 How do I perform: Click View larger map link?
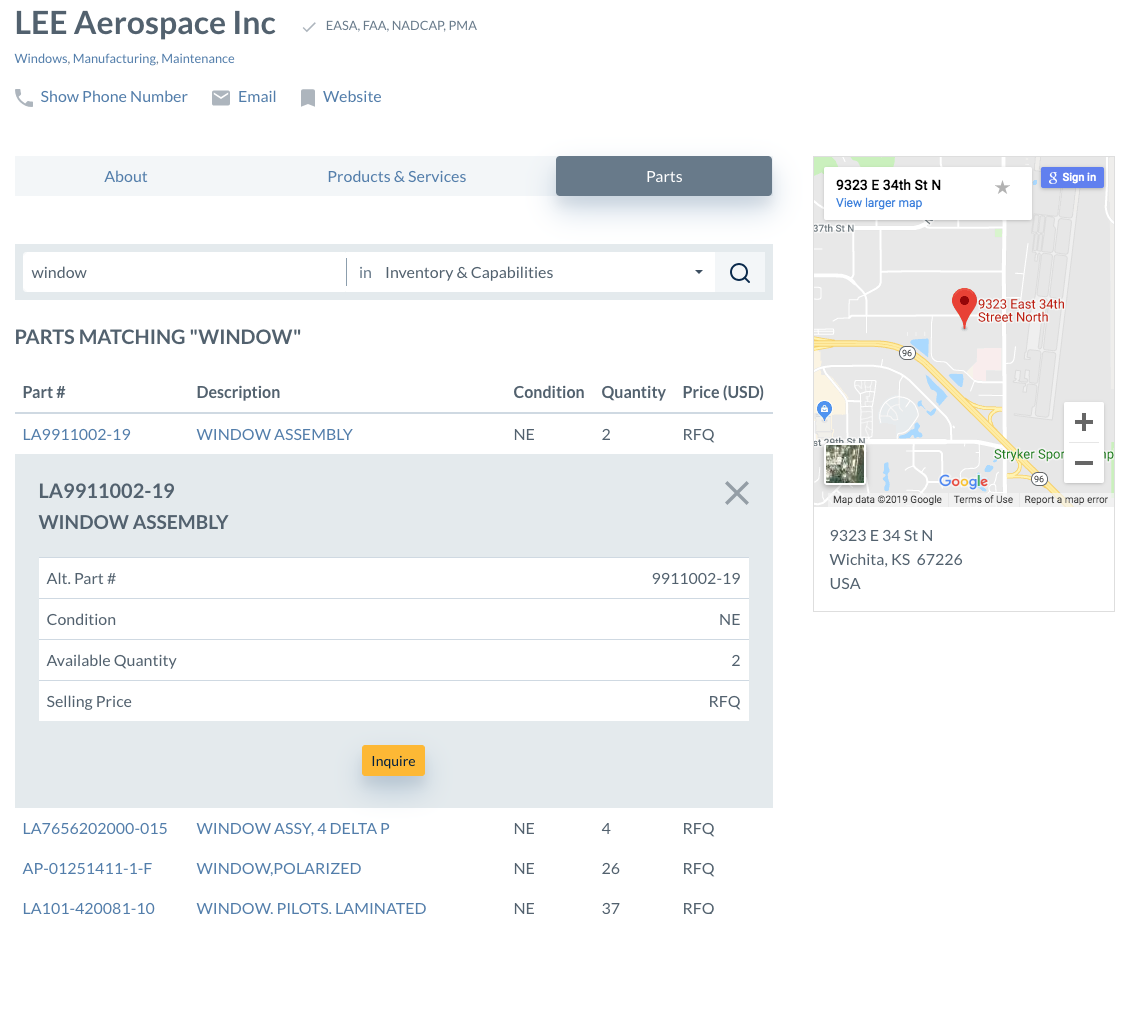tap(879, 203)
